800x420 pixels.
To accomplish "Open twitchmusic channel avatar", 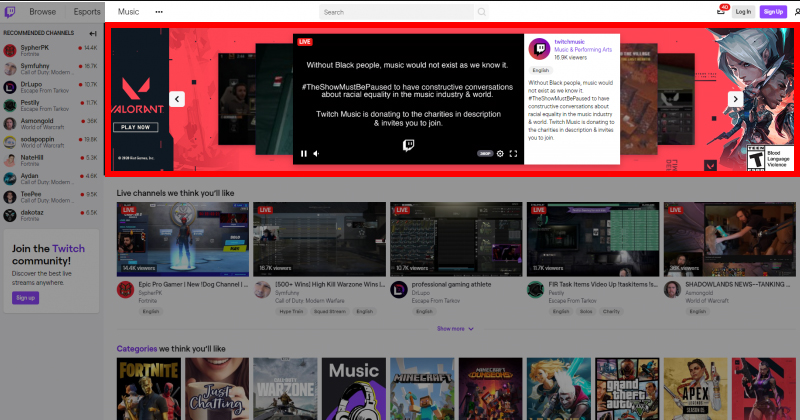I will click(539, 49).
